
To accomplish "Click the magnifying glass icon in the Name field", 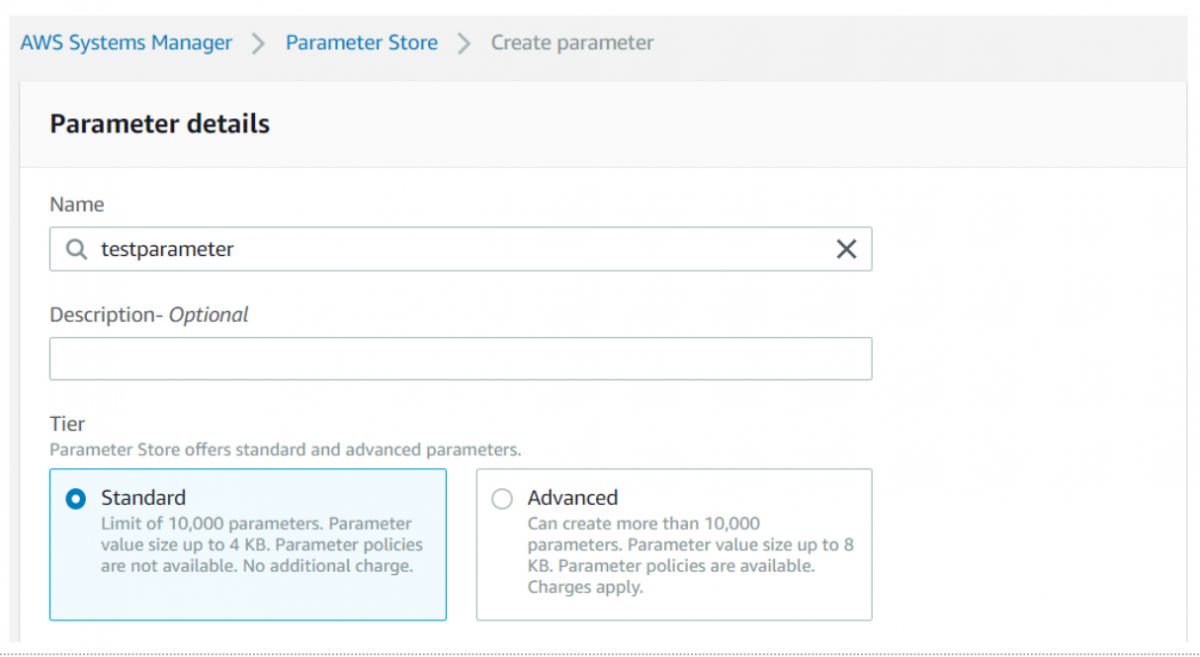I will [74, 248].
